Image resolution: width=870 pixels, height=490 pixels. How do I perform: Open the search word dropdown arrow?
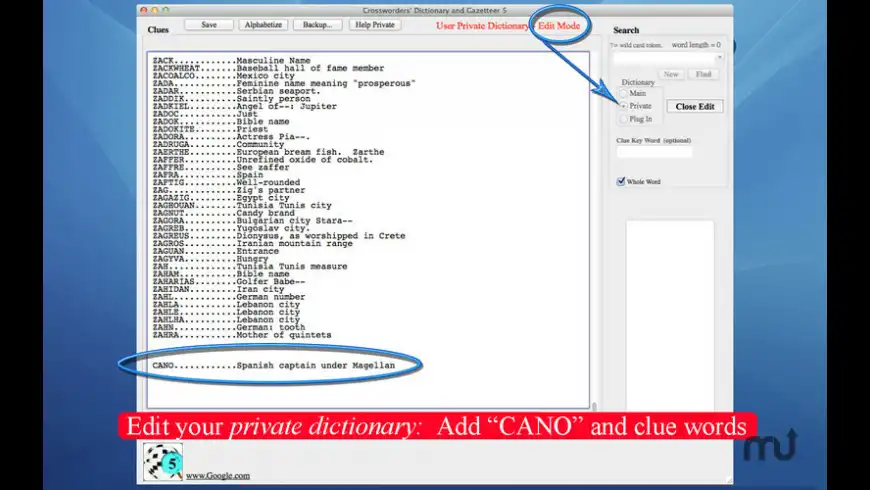click(719, 57)
